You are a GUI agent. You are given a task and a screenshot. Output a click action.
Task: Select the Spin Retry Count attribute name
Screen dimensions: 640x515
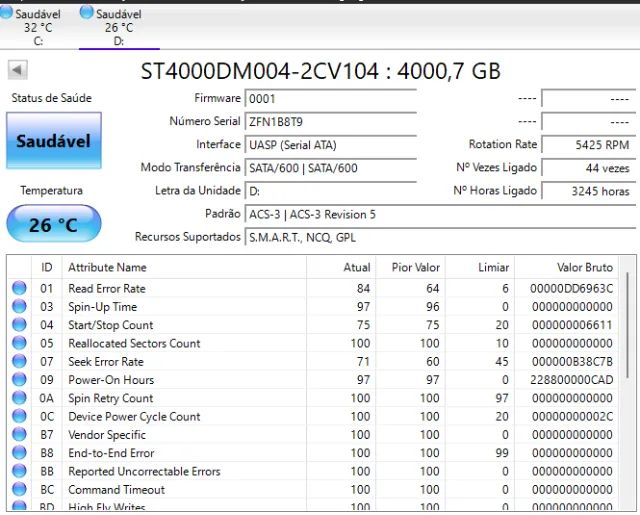click(x=111, y=398)
